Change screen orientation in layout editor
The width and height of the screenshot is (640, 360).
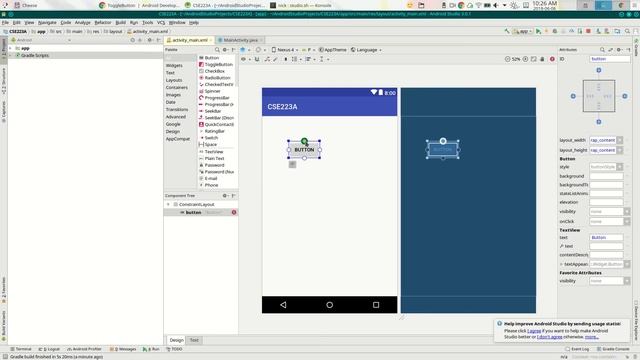(260, 50)
